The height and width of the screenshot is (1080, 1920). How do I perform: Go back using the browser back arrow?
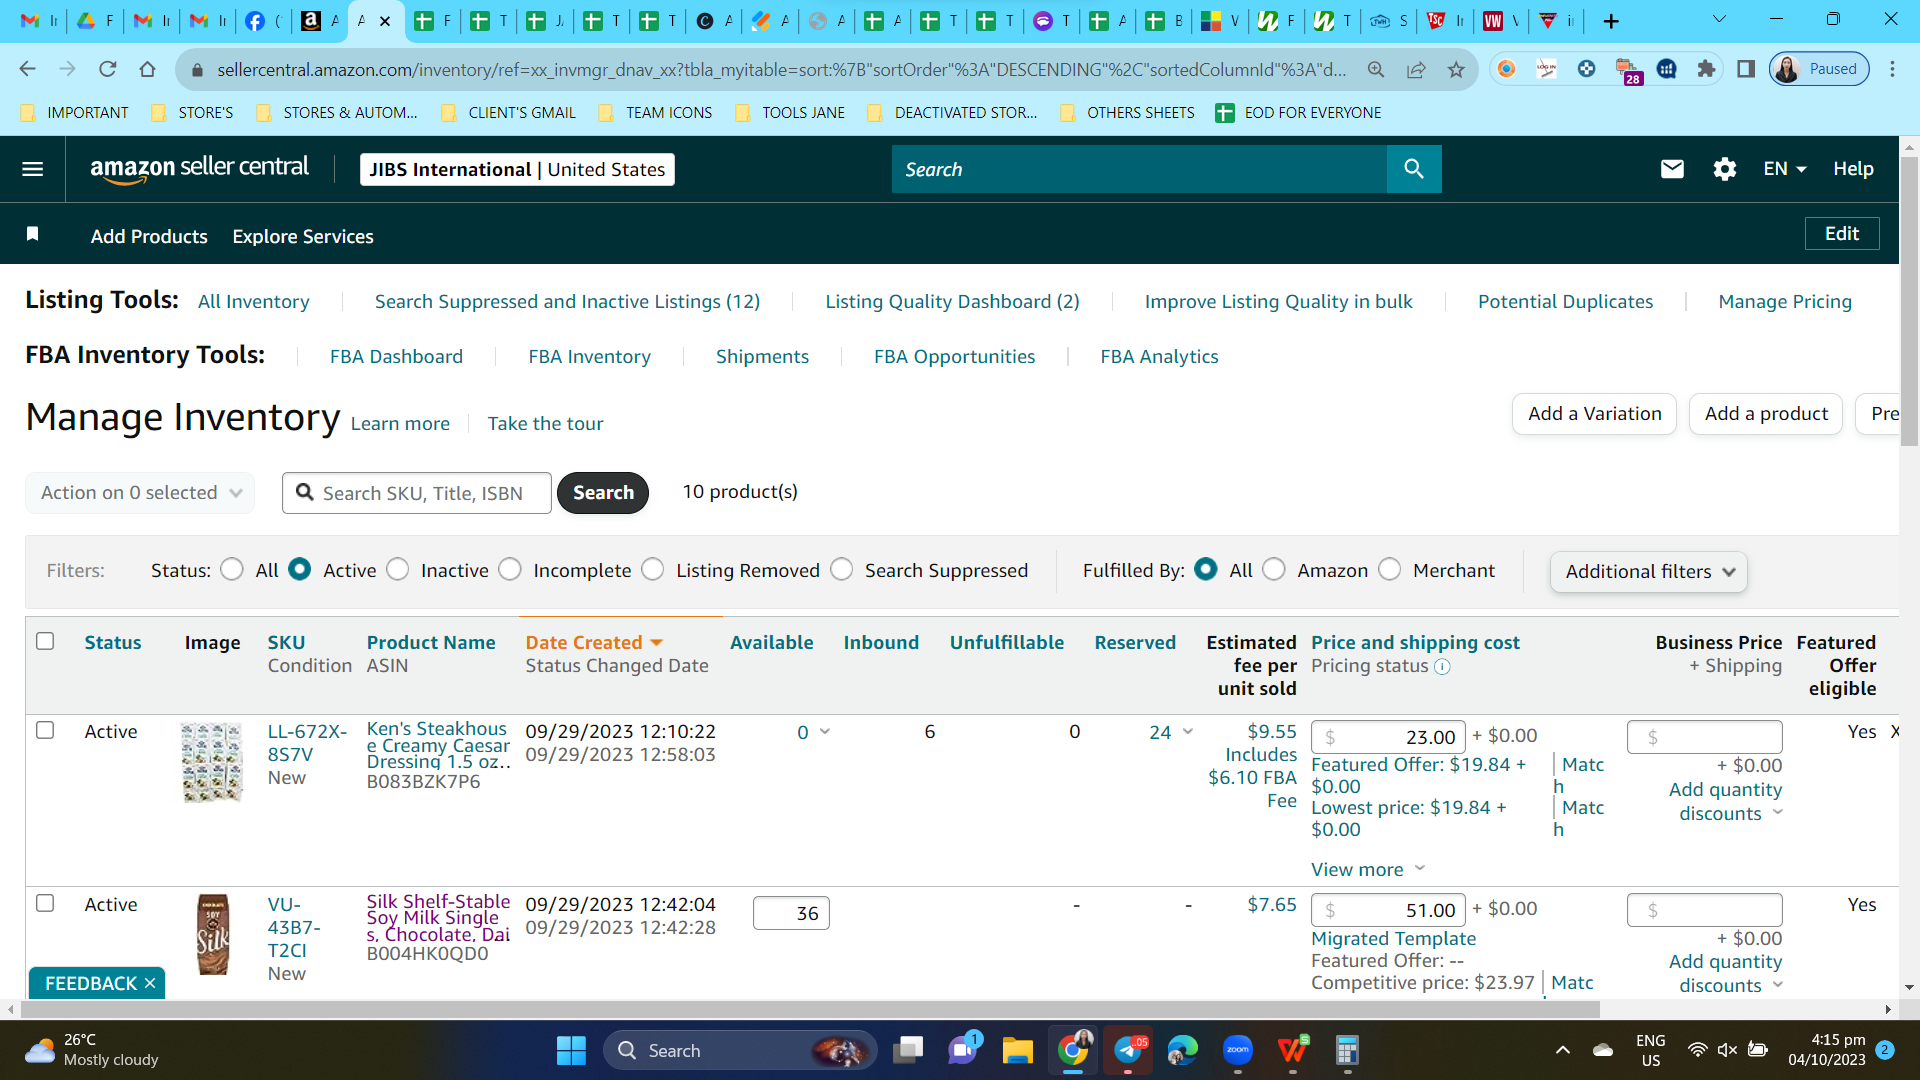click(28, 69)
